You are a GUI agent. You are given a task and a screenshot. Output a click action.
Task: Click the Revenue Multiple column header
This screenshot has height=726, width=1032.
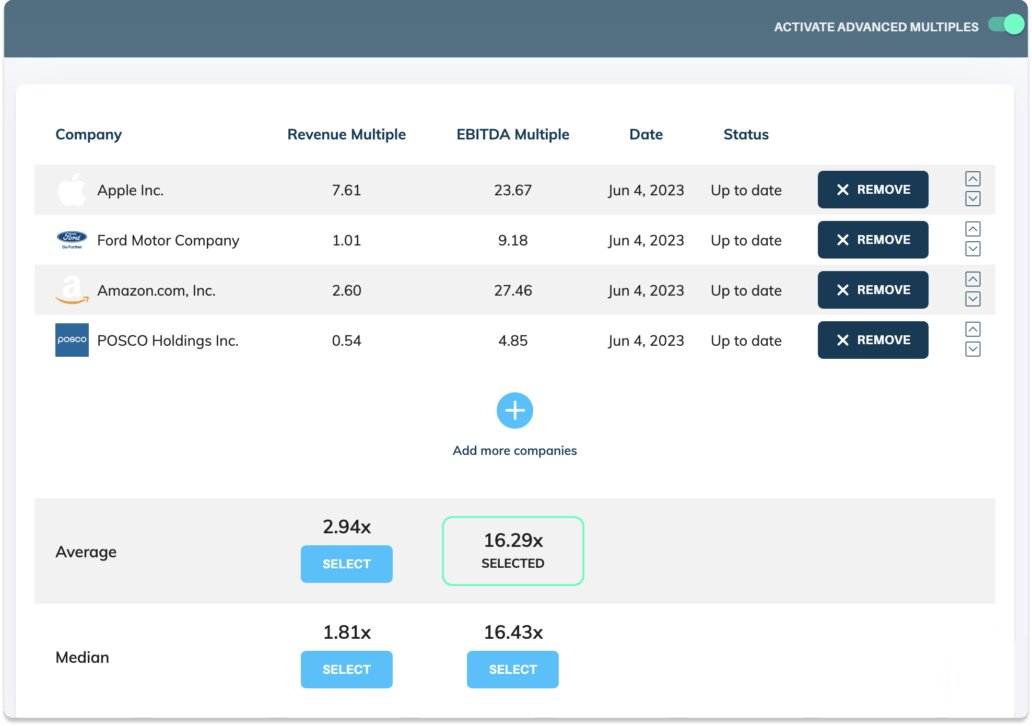tap(346, 134)
